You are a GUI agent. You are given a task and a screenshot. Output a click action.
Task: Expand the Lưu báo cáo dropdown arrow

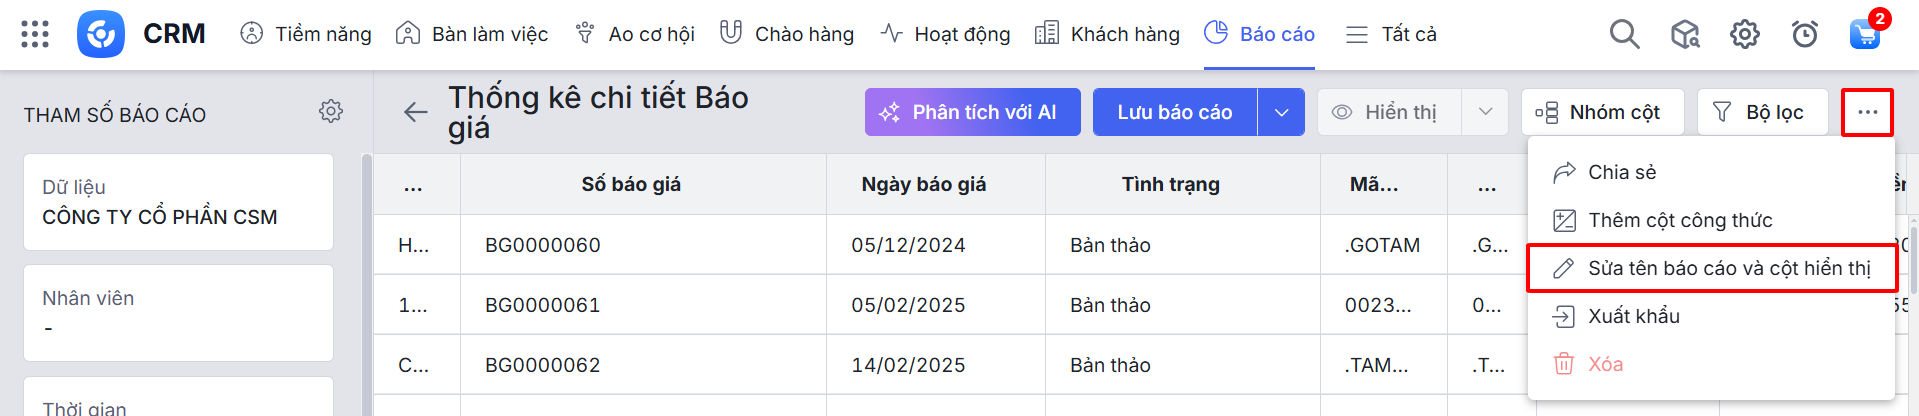click(1281, 112)
